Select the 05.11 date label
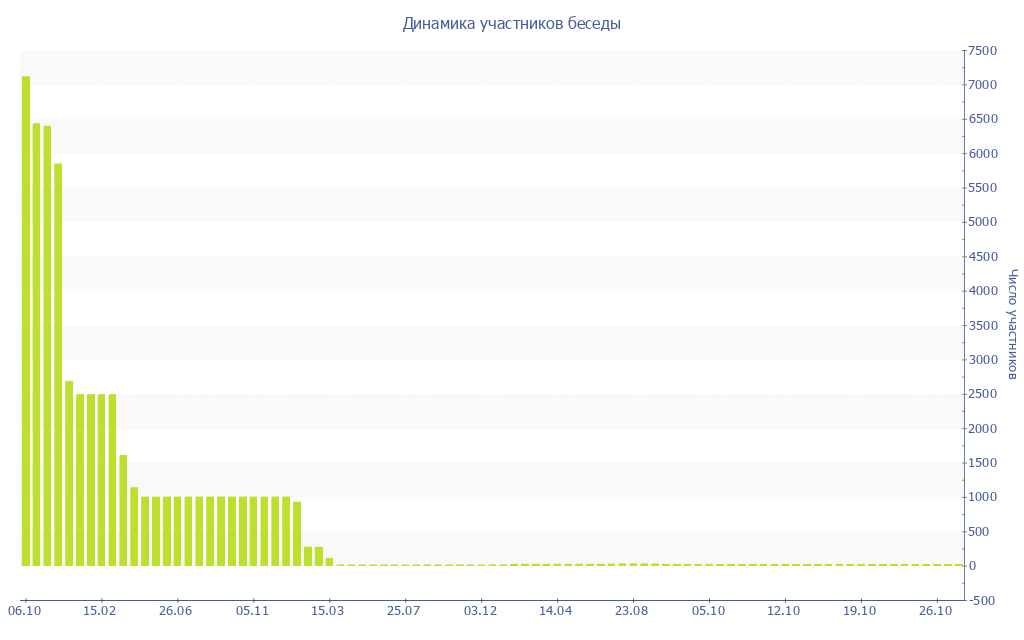This screenshot has height=640, width=1024. click(252, 610)
